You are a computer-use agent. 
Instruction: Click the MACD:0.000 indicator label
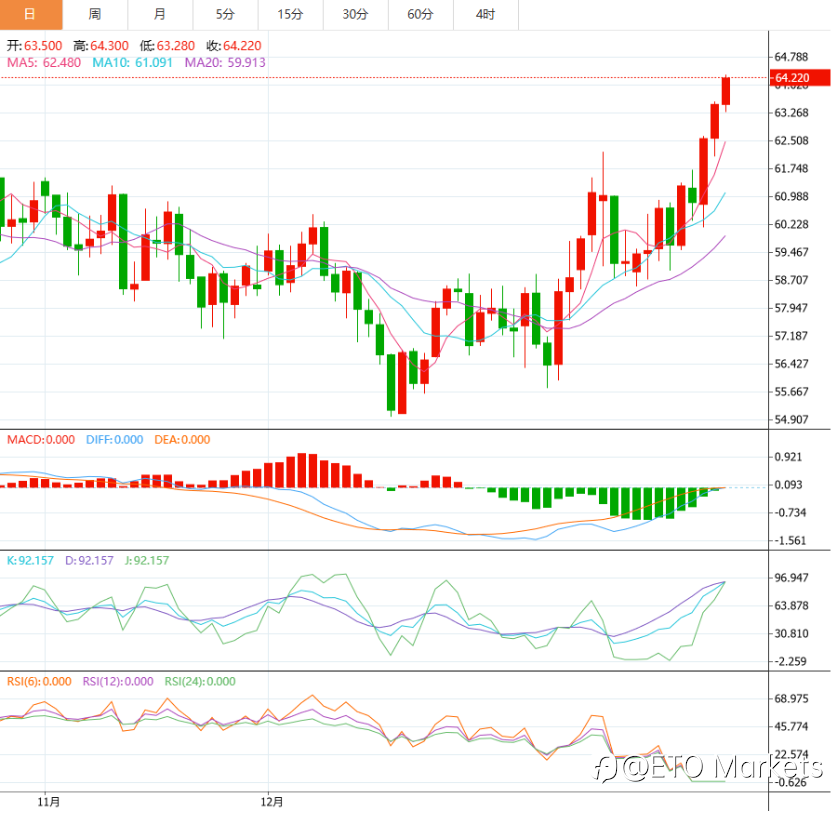41,440
